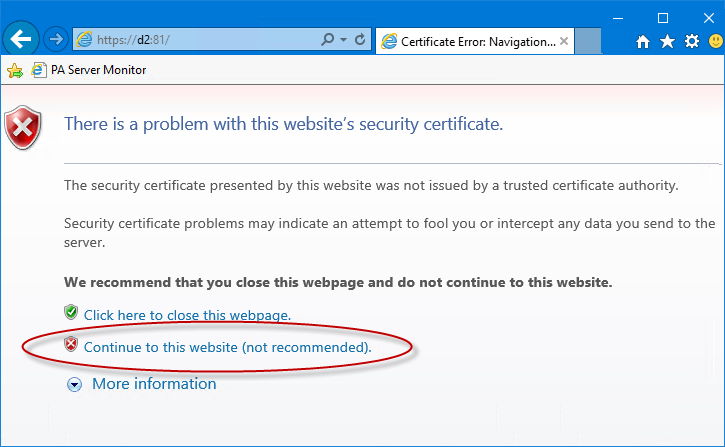Click 'Continue to this website (not recommended)'

[x=227, y=348]
